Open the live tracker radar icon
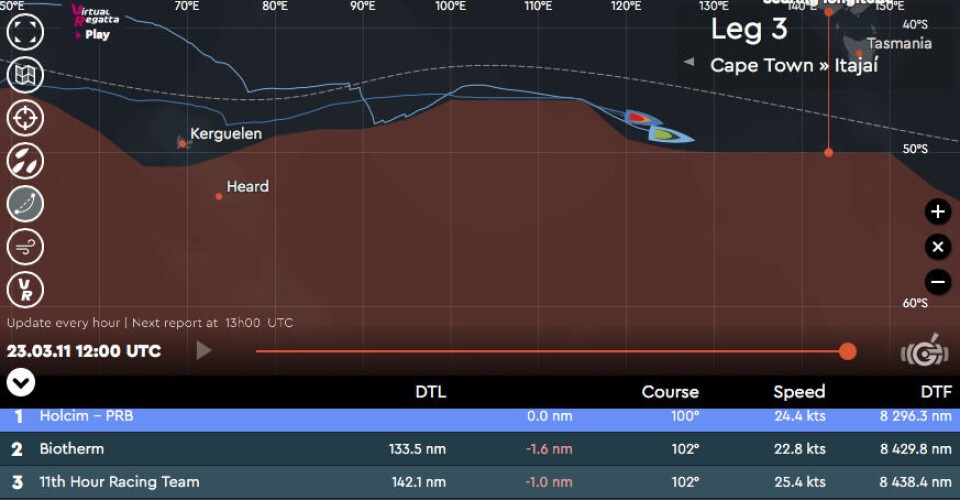 coord(923,352)
